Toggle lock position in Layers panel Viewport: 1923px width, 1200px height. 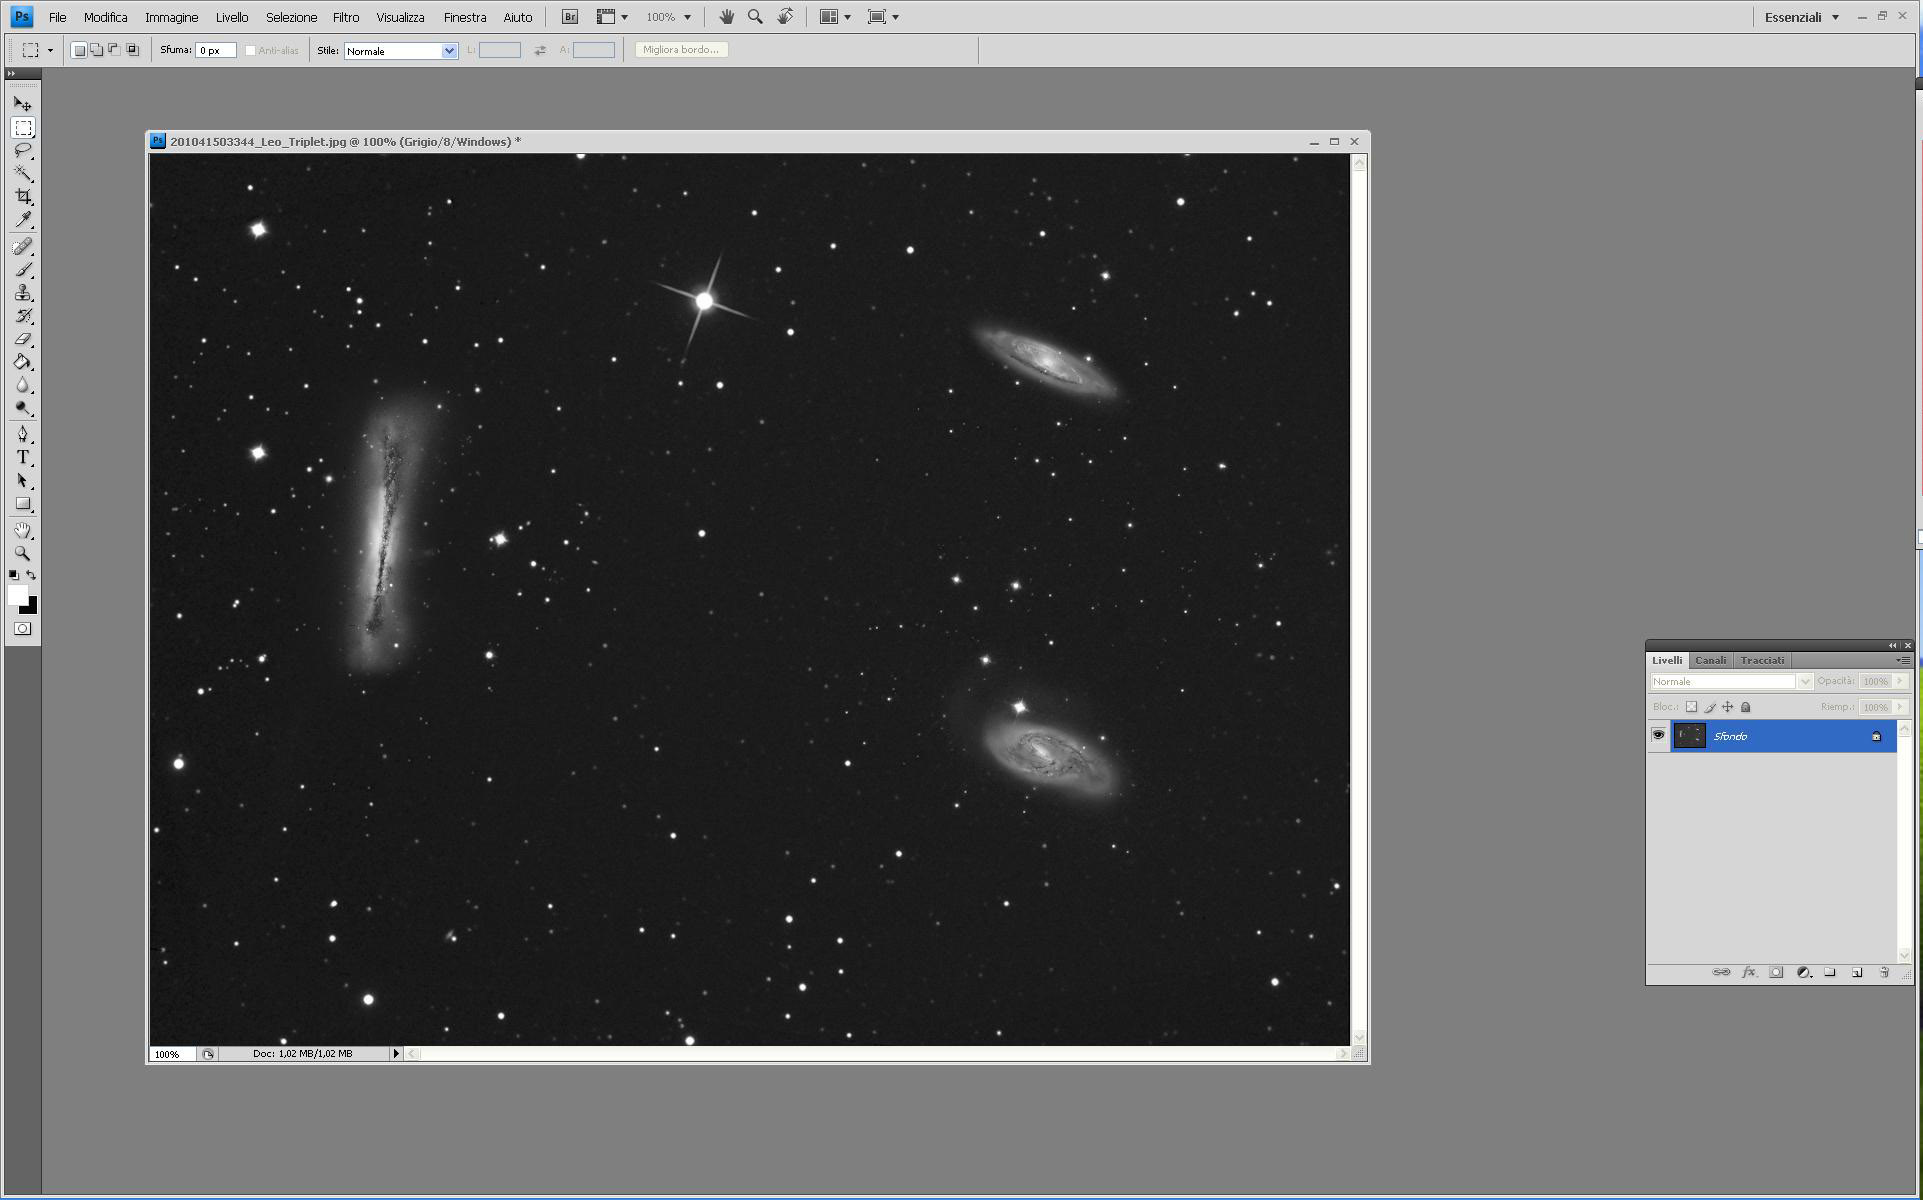(1727, 707)
